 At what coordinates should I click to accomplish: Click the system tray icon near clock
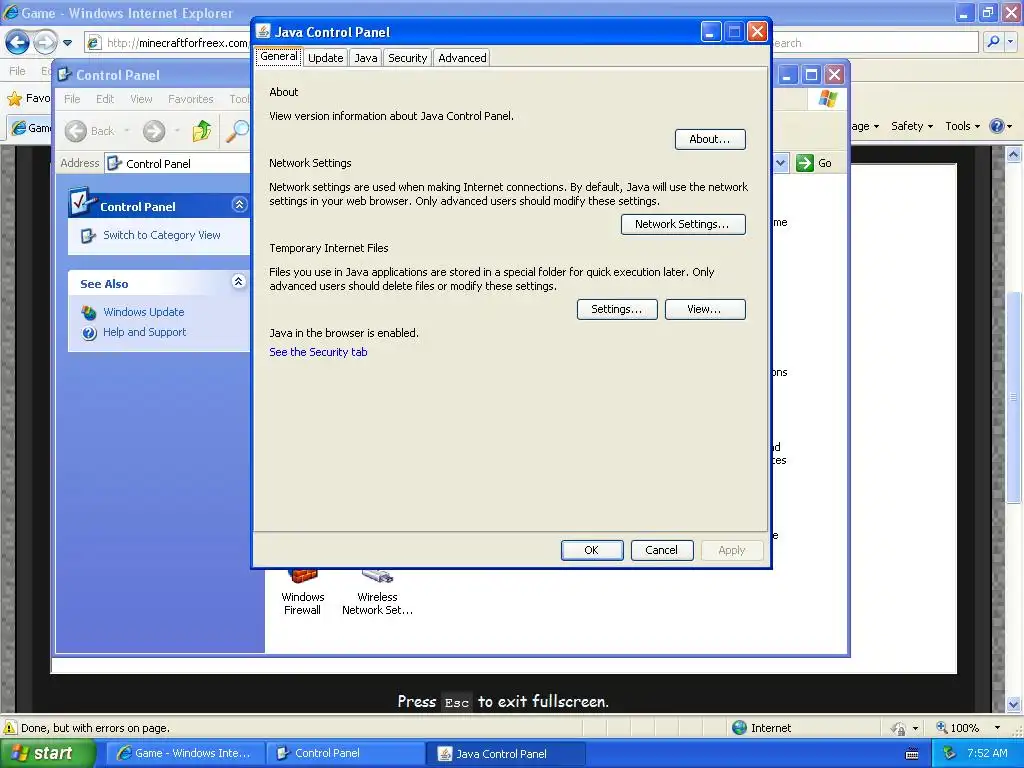[949, 753]
